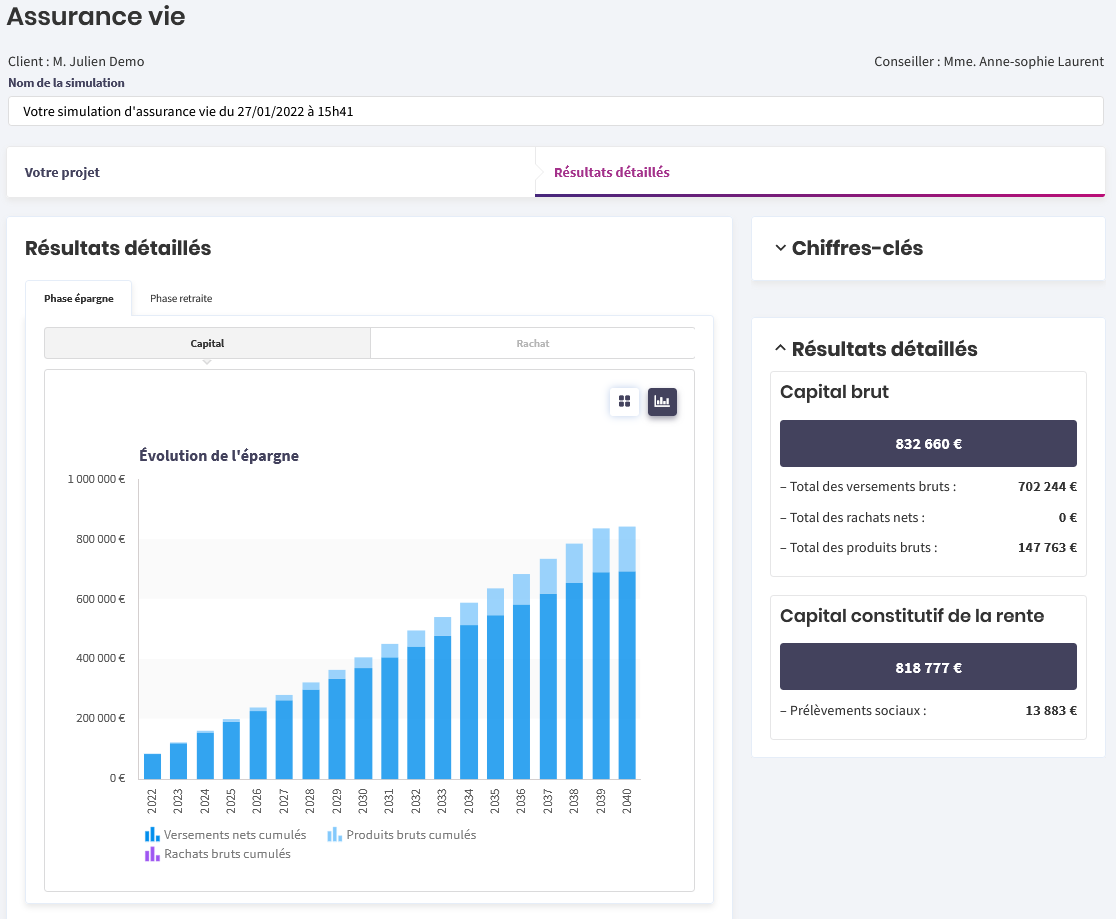Select the Rachat toggle button
Image resolution: width=1116 pixels, height=919 pixels.
click(532, 343)
